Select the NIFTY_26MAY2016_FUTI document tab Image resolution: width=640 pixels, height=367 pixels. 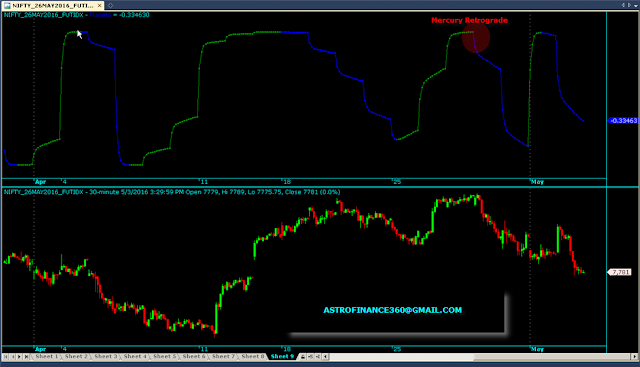[53, 5]
